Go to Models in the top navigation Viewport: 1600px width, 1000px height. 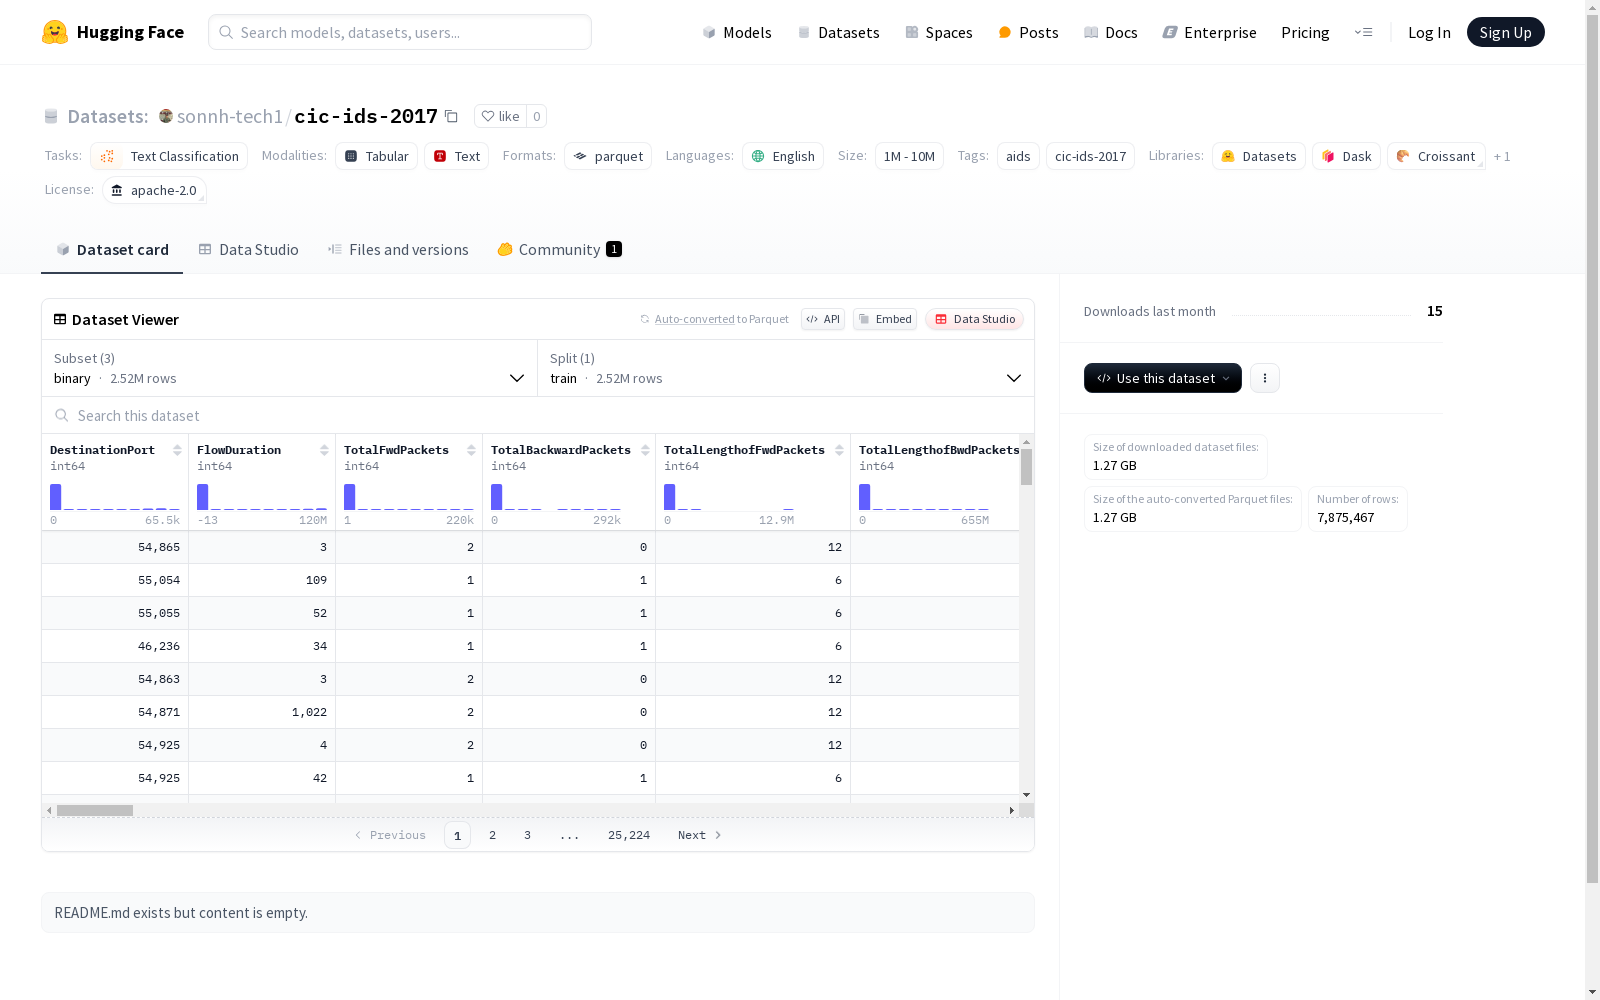coord(737,32)
